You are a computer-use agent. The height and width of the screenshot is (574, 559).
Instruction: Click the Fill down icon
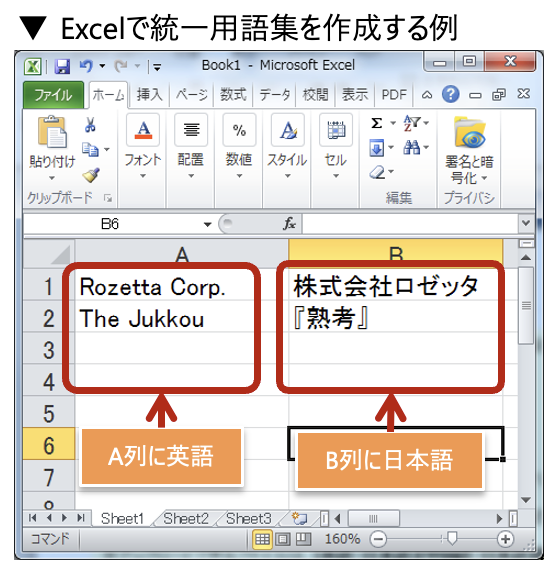(x=377, y=148)
